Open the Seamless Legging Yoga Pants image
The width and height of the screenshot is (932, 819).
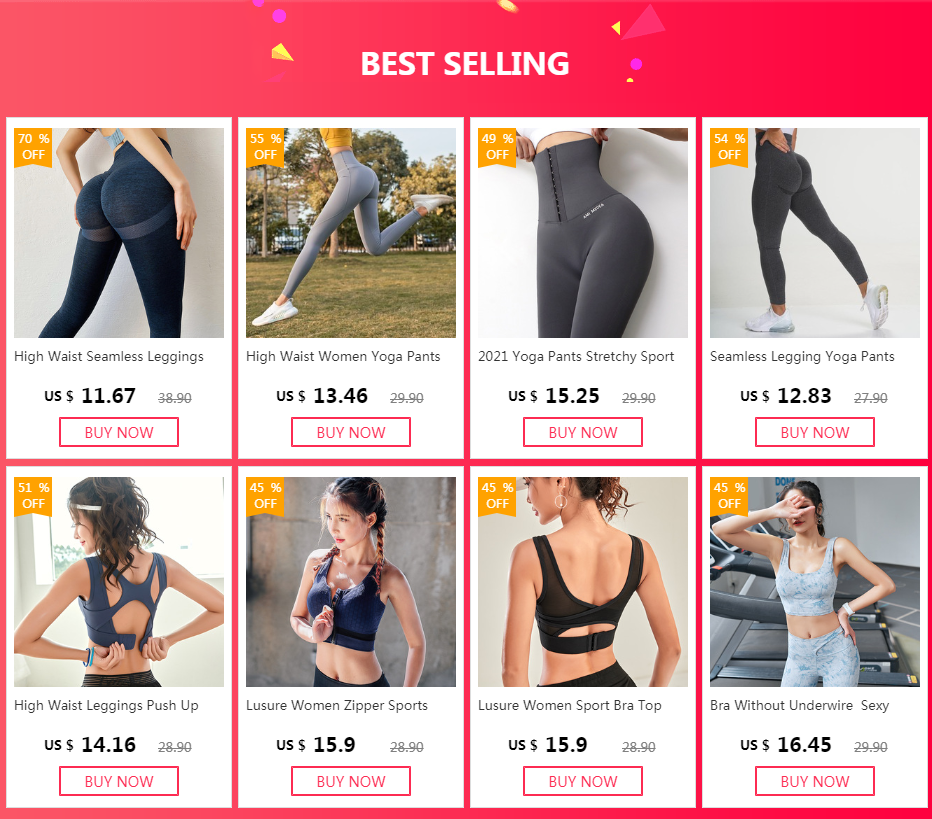click(x=814, y=233)
